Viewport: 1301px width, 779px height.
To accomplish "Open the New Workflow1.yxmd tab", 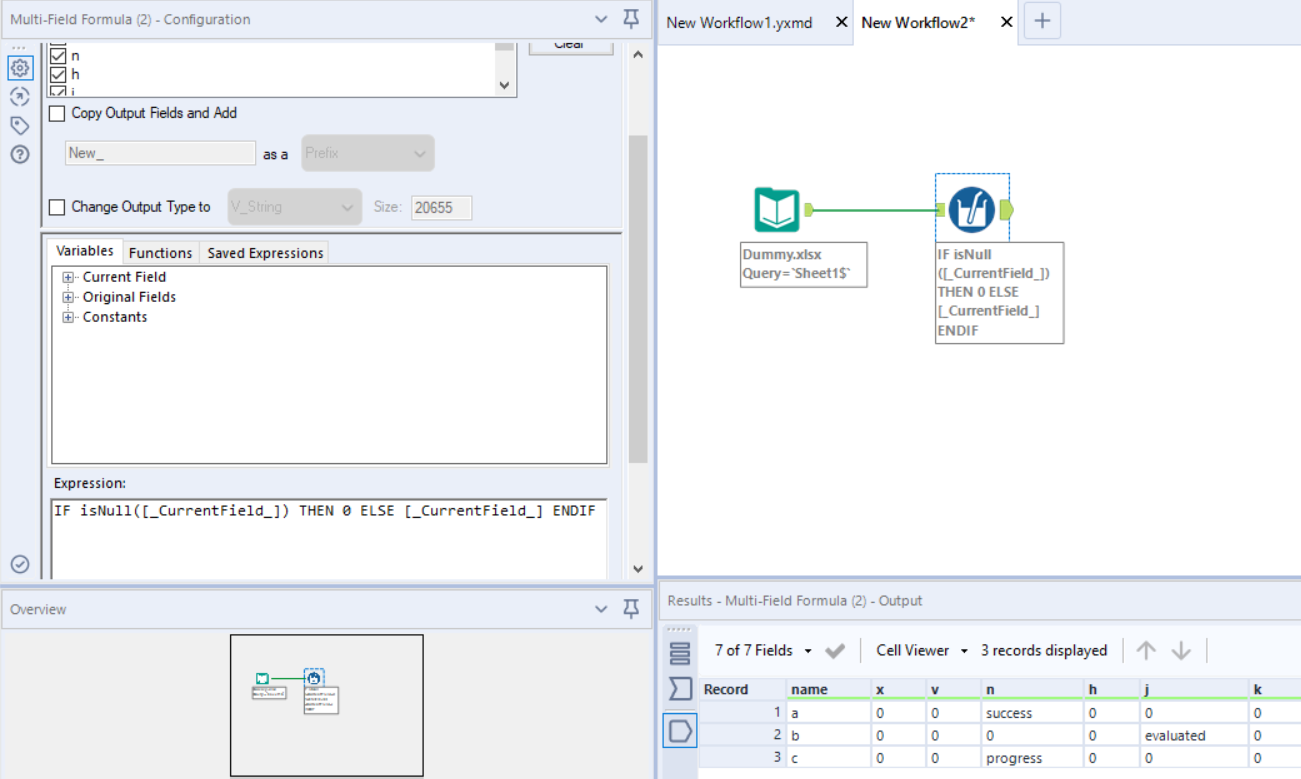I will pyautogui.click(x=738, y=22).
